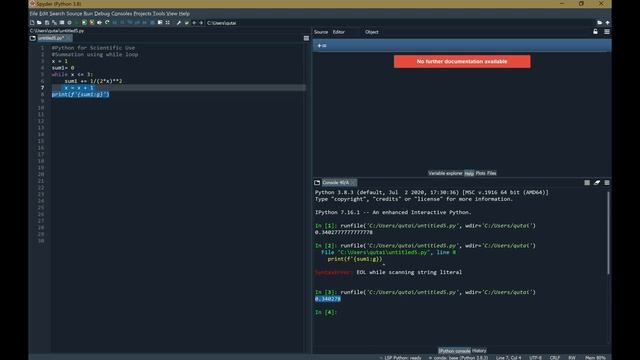The image size is (640, 360).
Task: Save all files toolbar icon
Action: pos(54,23)
